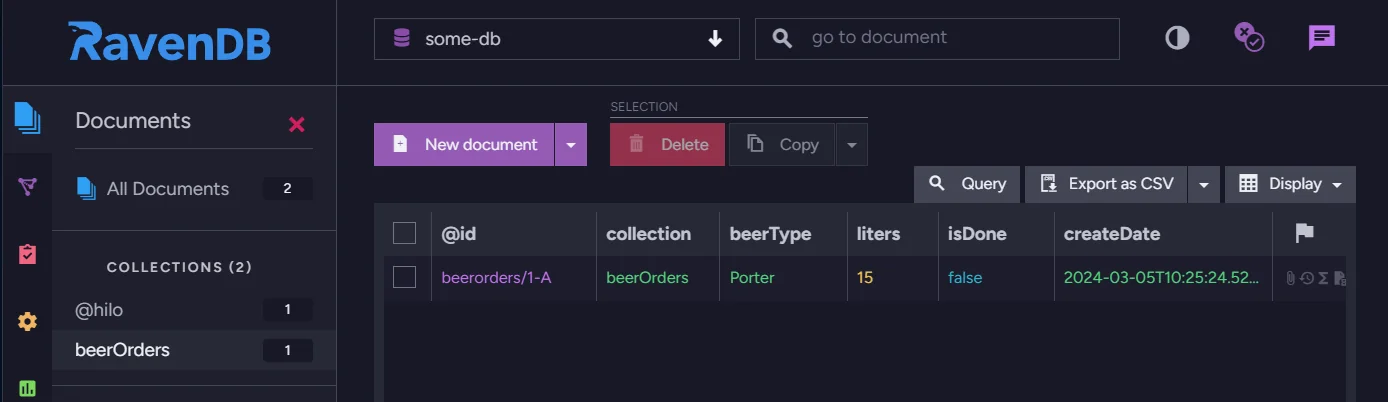Focus the go to document field
The width and height of the screenshot is (1388, 402).
937,39
